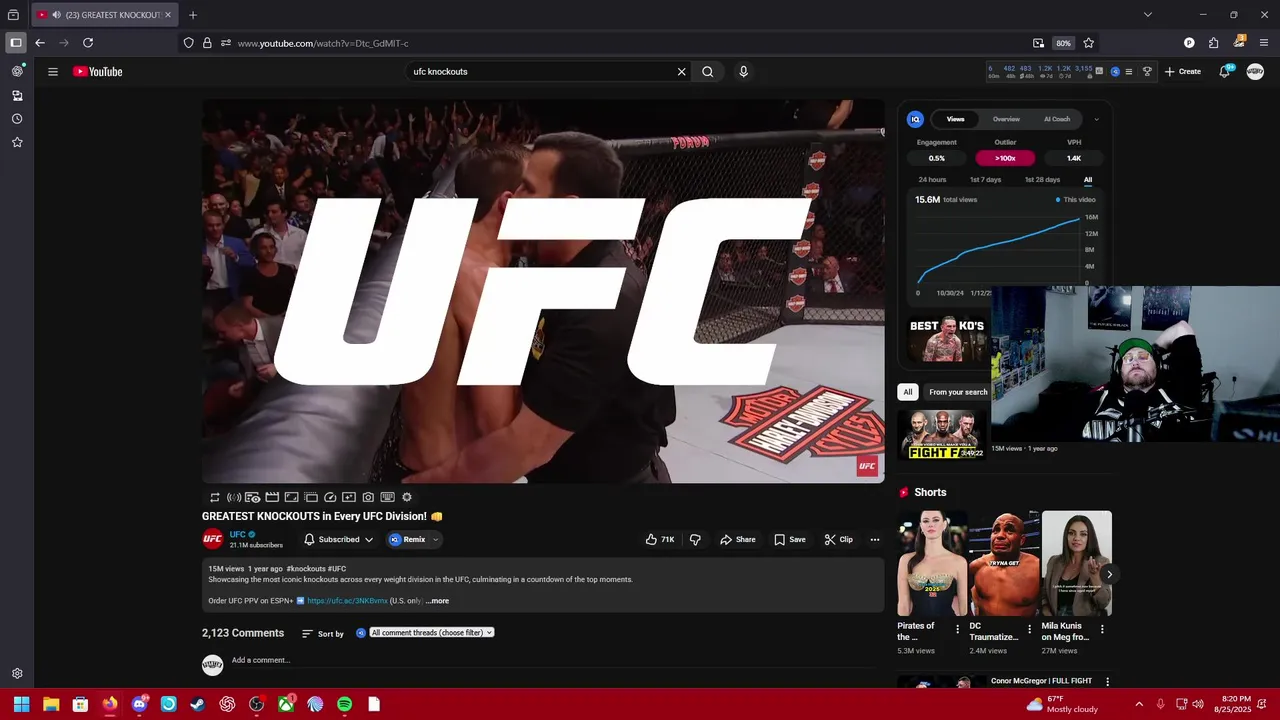Open Discord from the taskbar
The width and height of the screenshot is (1280, 720).
point(139,704)
